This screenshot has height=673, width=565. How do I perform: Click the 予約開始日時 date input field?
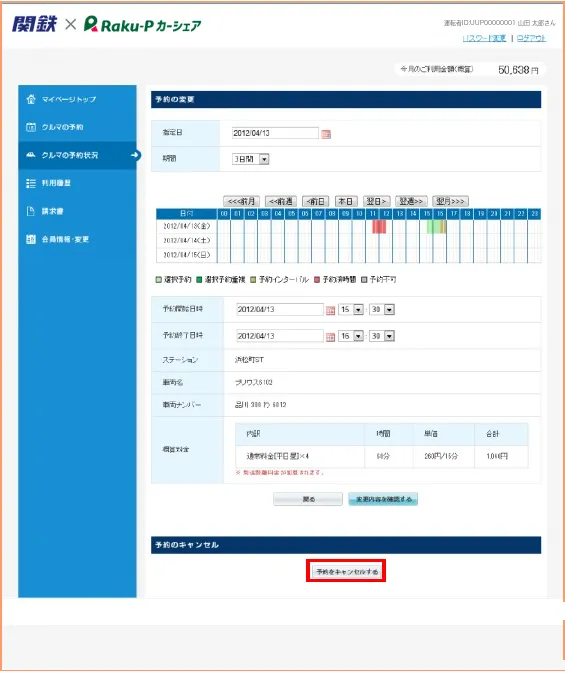click(x=280, y=309)
